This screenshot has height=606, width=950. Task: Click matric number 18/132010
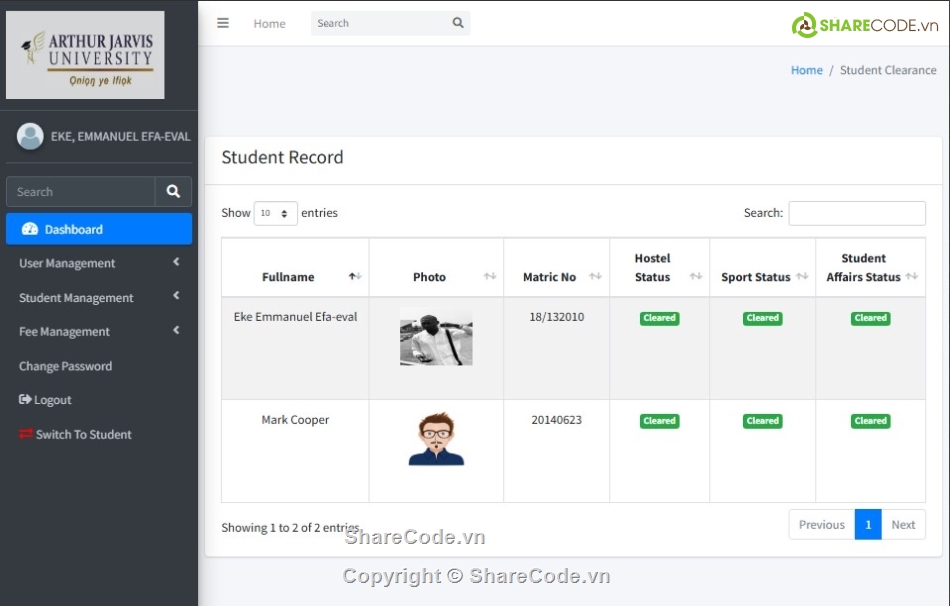coord(557,317)
